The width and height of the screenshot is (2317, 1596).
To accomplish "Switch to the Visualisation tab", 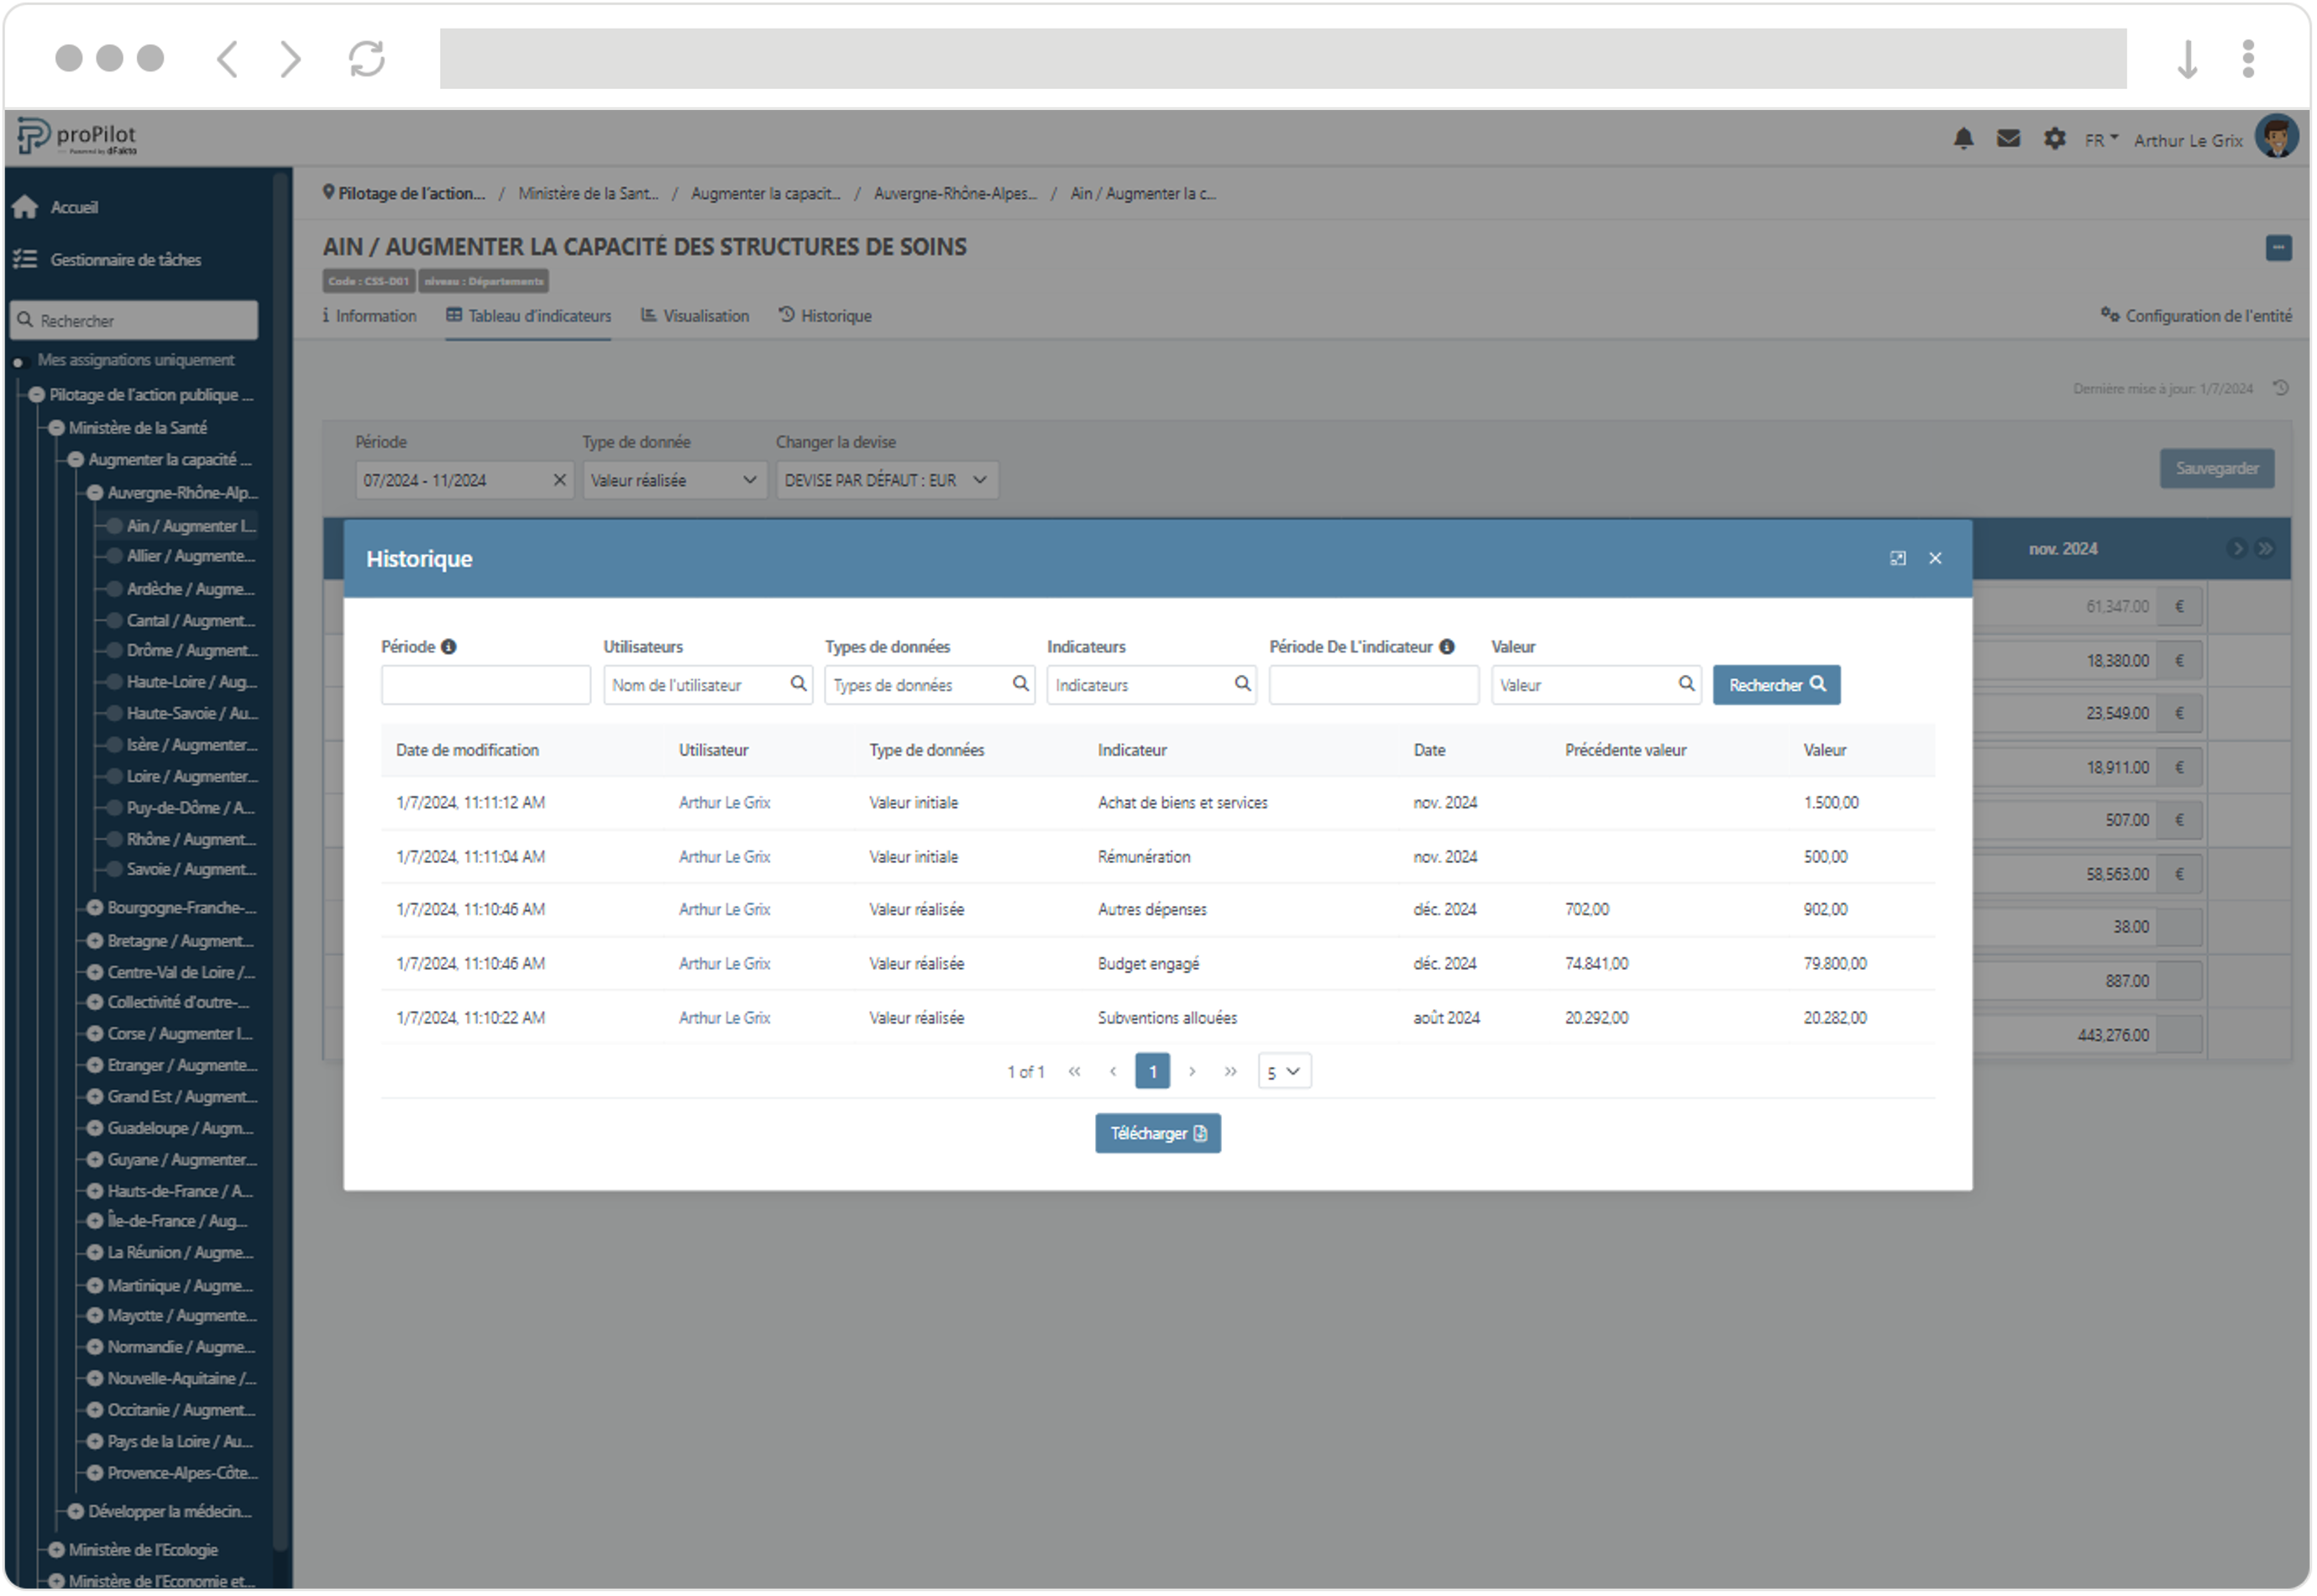I will 695,316.
